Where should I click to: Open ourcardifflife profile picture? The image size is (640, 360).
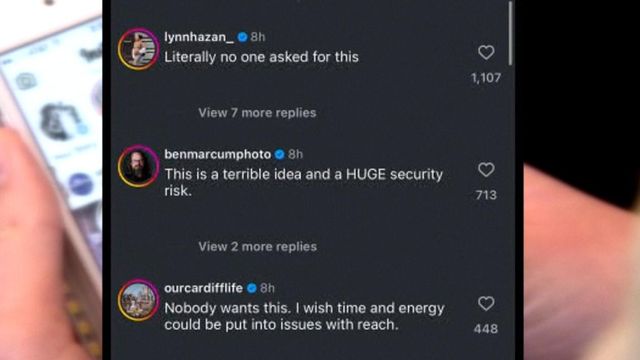click(138, 300)
